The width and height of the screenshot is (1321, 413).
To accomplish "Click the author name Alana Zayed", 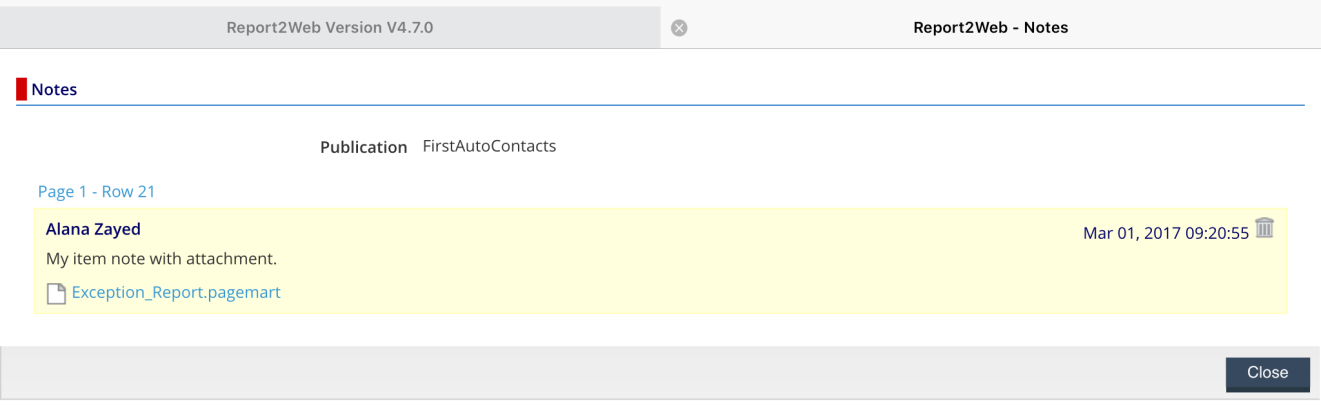I will (x=93, y=229).
